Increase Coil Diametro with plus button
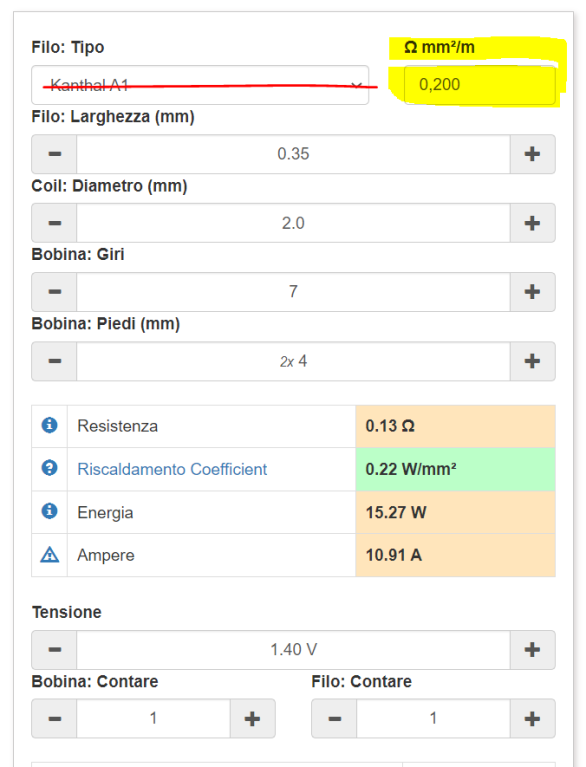The width and height of the screenshot is (586, 767). 532,223
